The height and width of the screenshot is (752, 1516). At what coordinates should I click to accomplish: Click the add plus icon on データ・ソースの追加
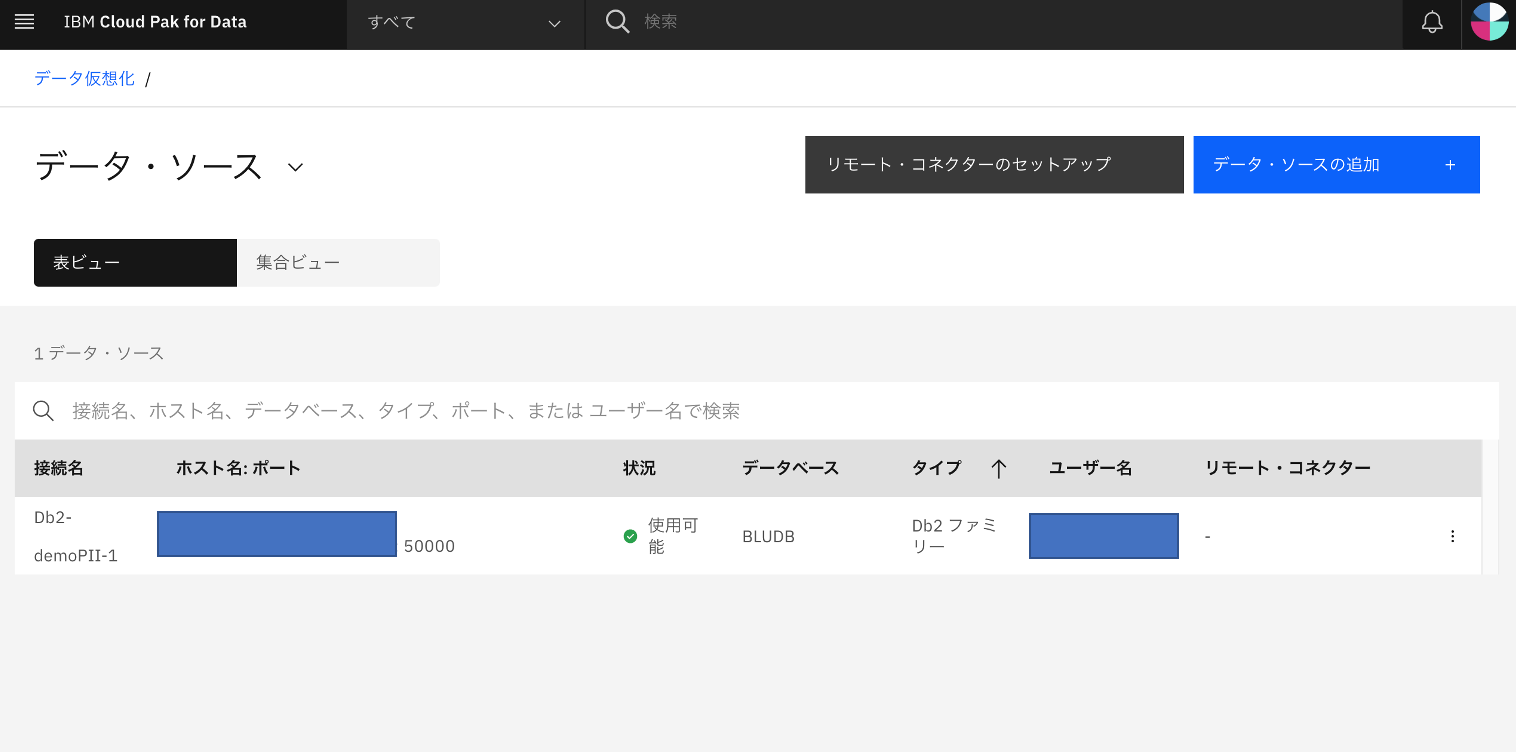1450,164
